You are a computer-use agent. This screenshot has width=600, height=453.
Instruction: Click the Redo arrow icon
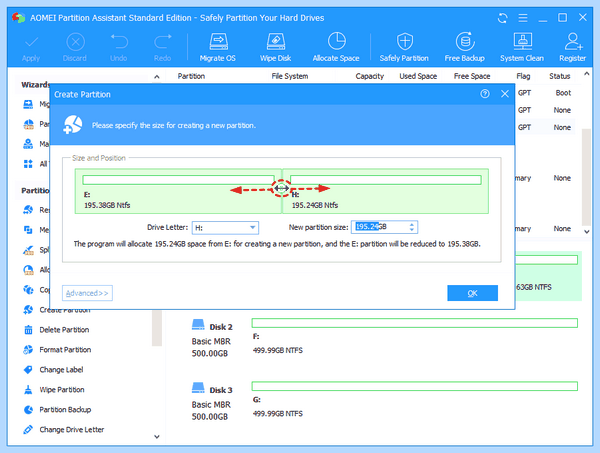tap(163, 41)
